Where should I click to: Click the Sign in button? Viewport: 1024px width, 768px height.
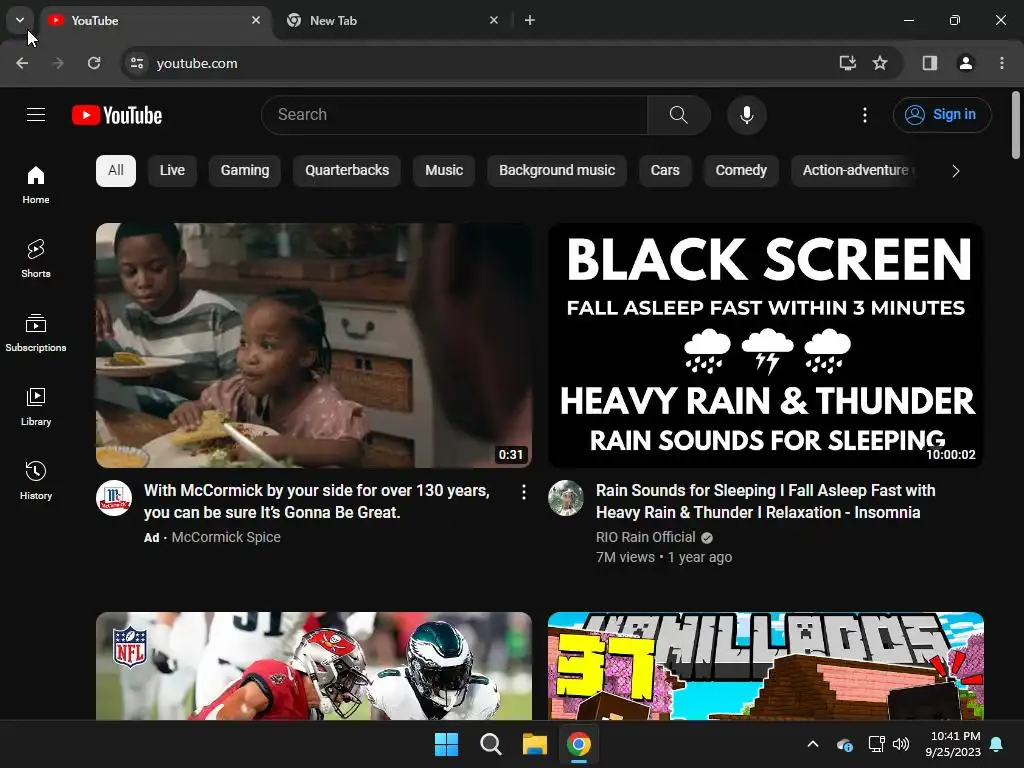942,115
